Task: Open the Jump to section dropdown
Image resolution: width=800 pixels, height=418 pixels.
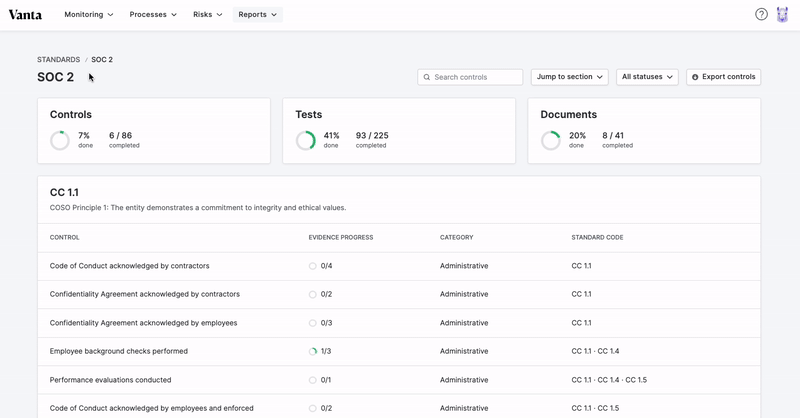Action: pos(569,77)
